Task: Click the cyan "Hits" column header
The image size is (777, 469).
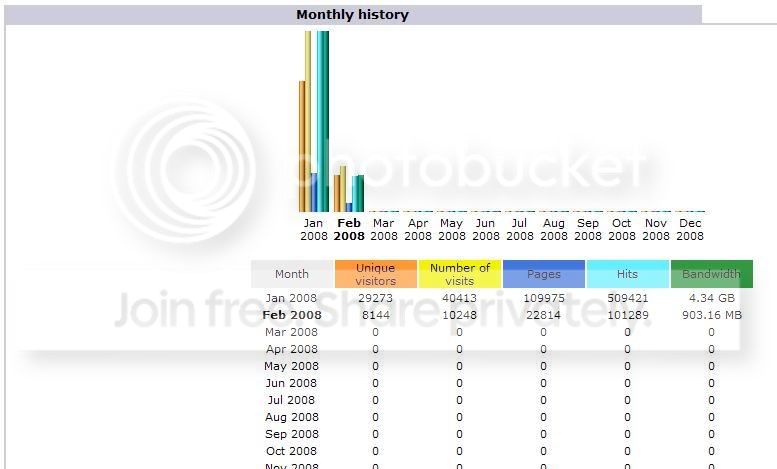Action: [x=627, y=274]
